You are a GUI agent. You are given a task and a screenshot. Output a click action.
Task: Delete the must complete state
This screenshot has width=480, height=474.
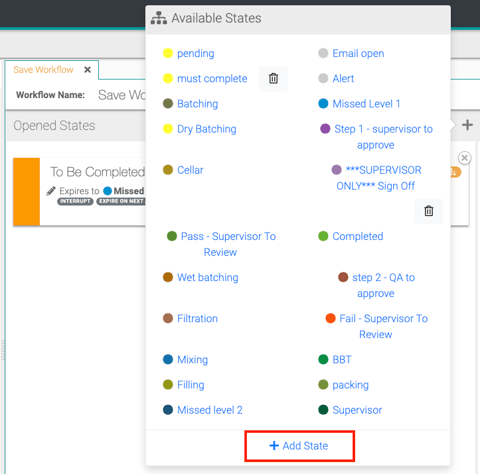click(x=273, y=79)
